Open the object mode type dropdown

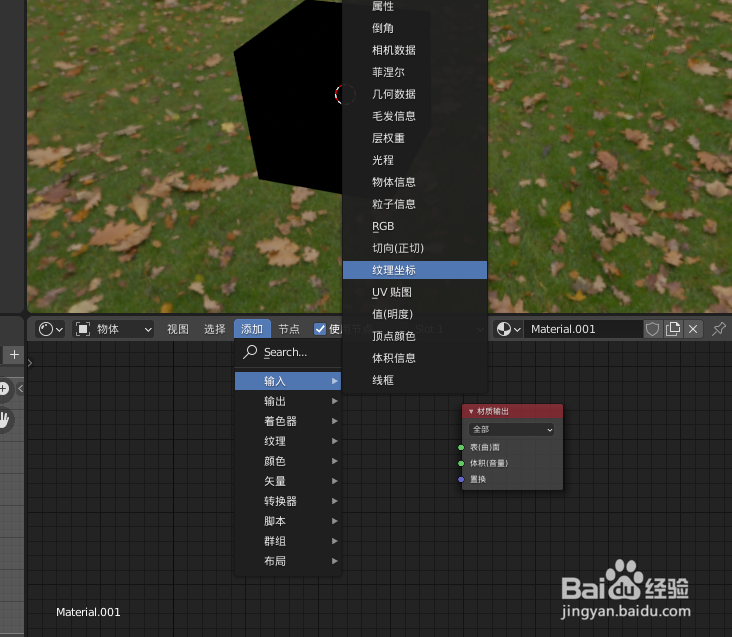pos(113,329)
